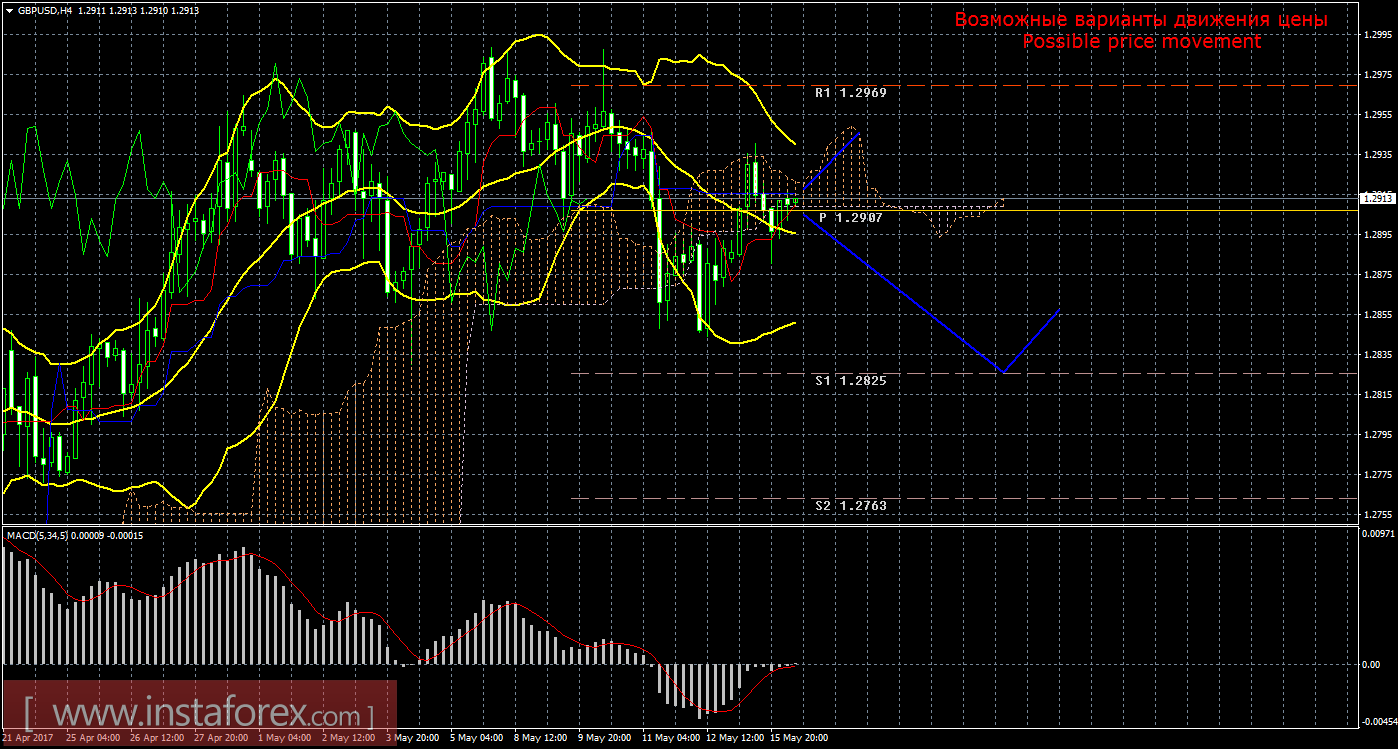Image resolution: width=1398 pixels, height=749 pixels.
Task: Click price axis value 1.2955
Action: [1378, 115]
